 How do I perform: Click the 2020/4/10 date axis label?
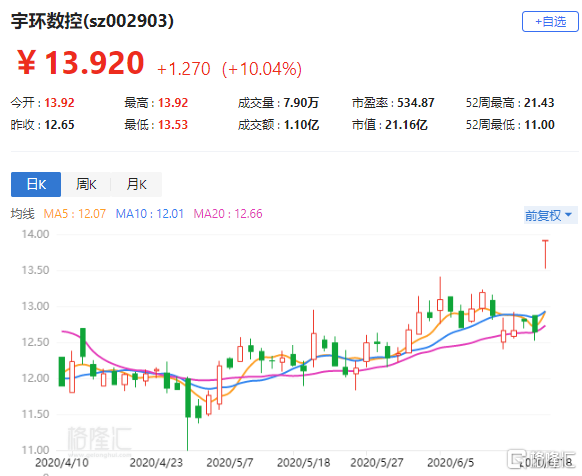pos(62,463)
